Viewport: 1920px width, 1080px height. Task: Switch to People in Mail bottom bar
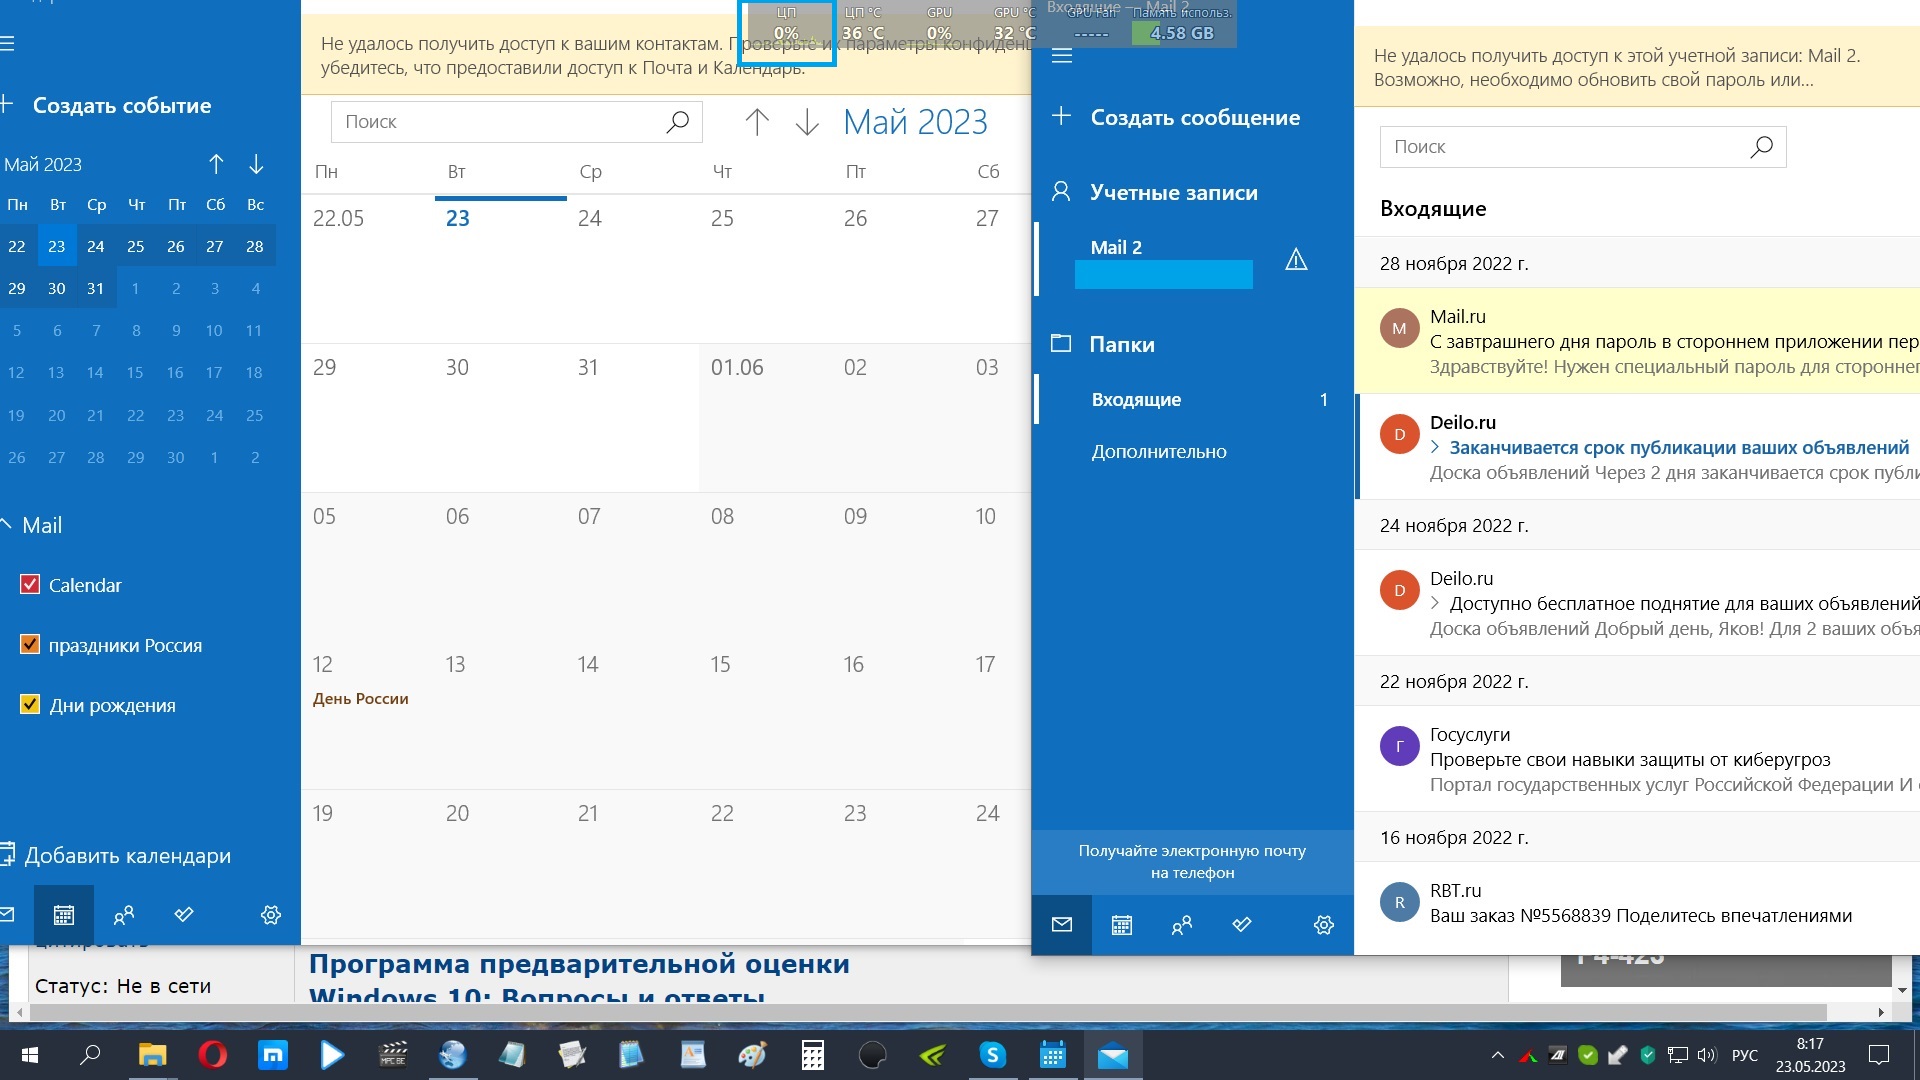1182,925
